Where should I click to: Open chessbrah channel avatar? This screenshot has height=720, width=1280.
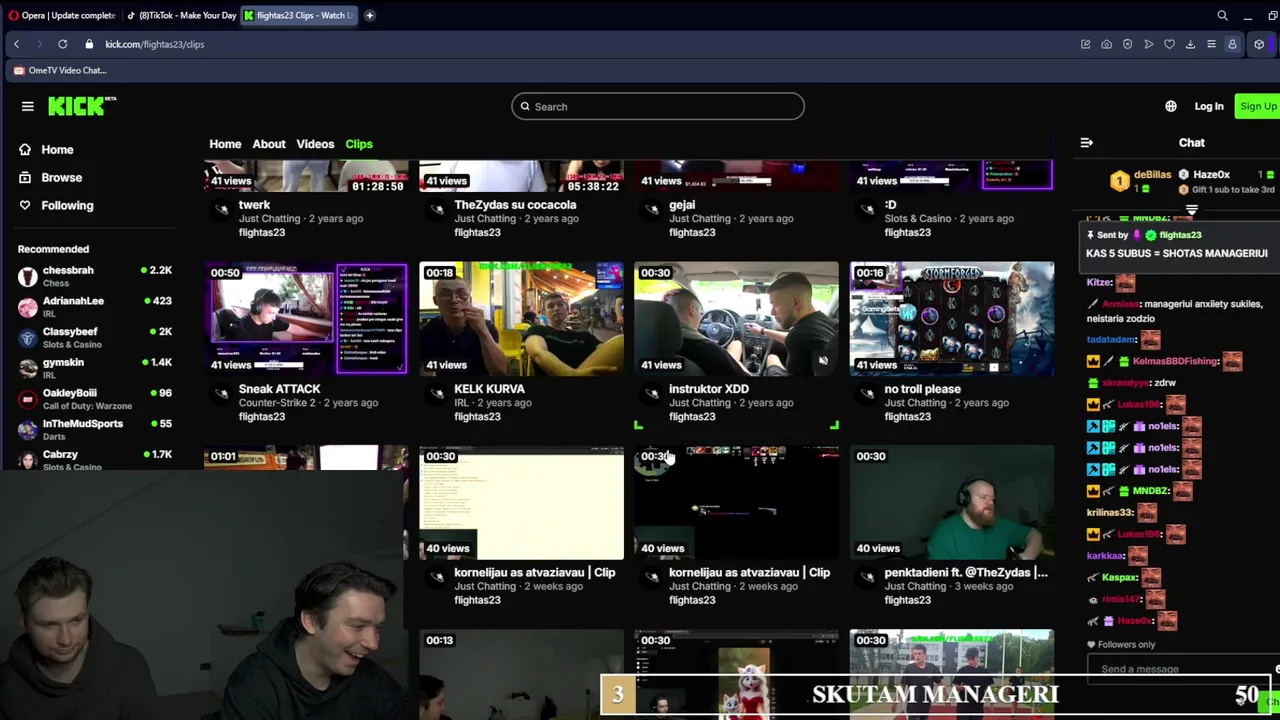pos(27,276)
